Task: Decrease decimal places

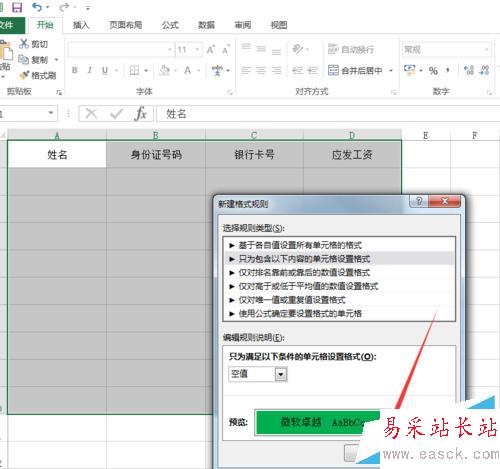Action: 484,70
